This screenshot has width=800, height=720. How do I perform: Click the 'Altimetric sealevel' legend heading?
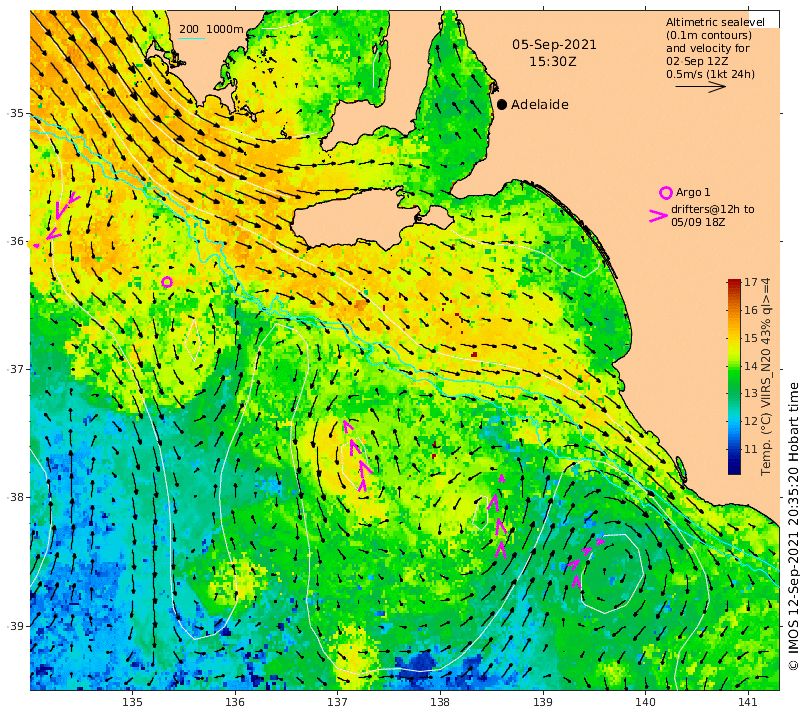[715, 22]
